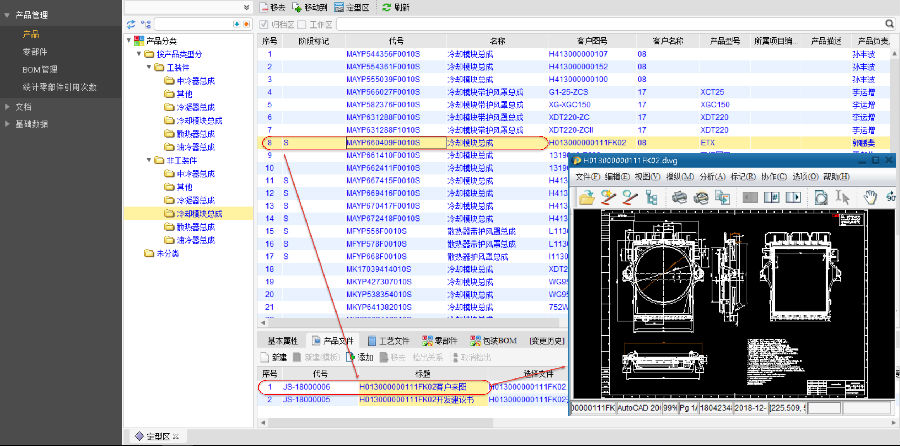Select the highlighted 冷却模块总成 folder under 非工装件

click(199, 214)
